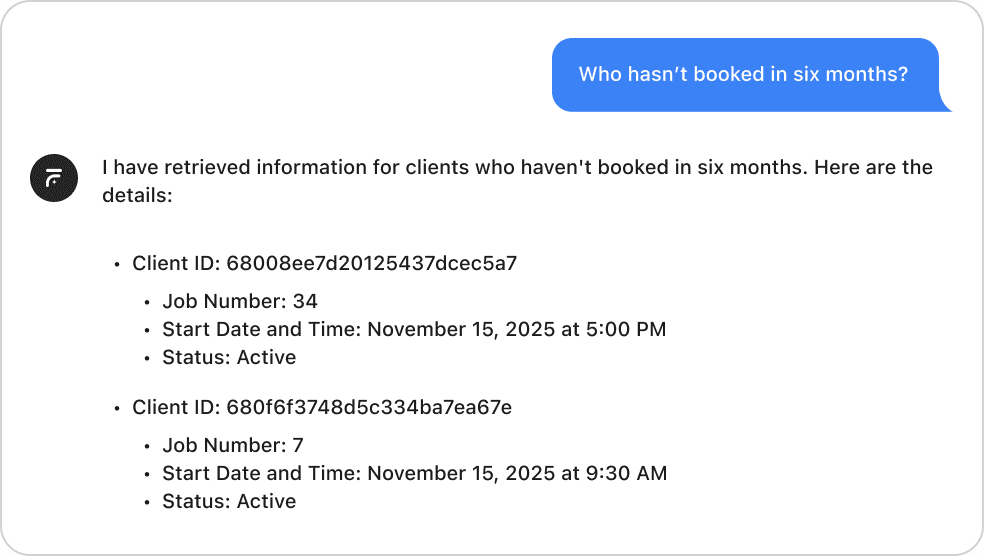Click the bullet beside the second Client ID
Image resolution: width=984 pixels, height=556 pixels.
(x=117, y=409)
